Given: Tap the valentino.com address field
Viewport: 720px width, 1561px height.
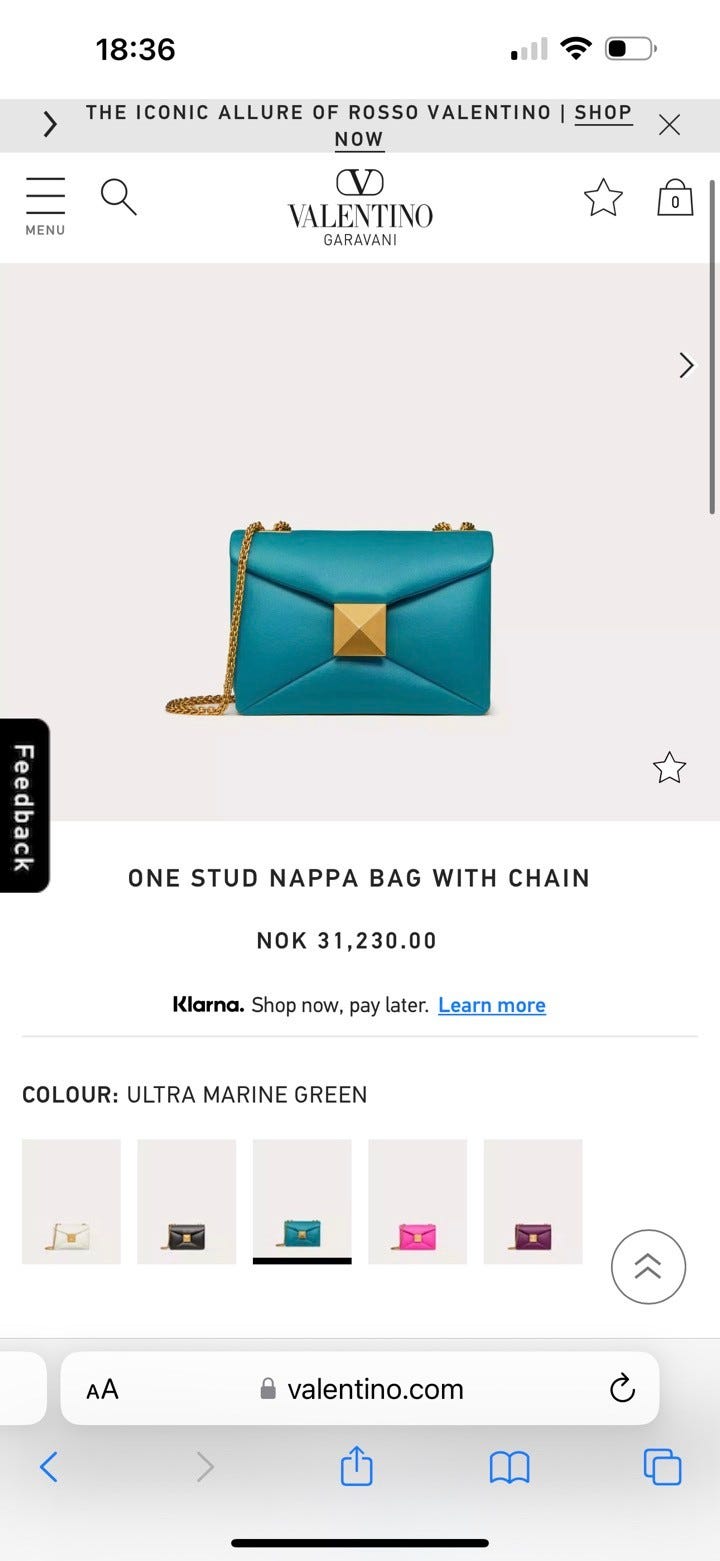Looking at the screenshot, I should coord(360,1388).
